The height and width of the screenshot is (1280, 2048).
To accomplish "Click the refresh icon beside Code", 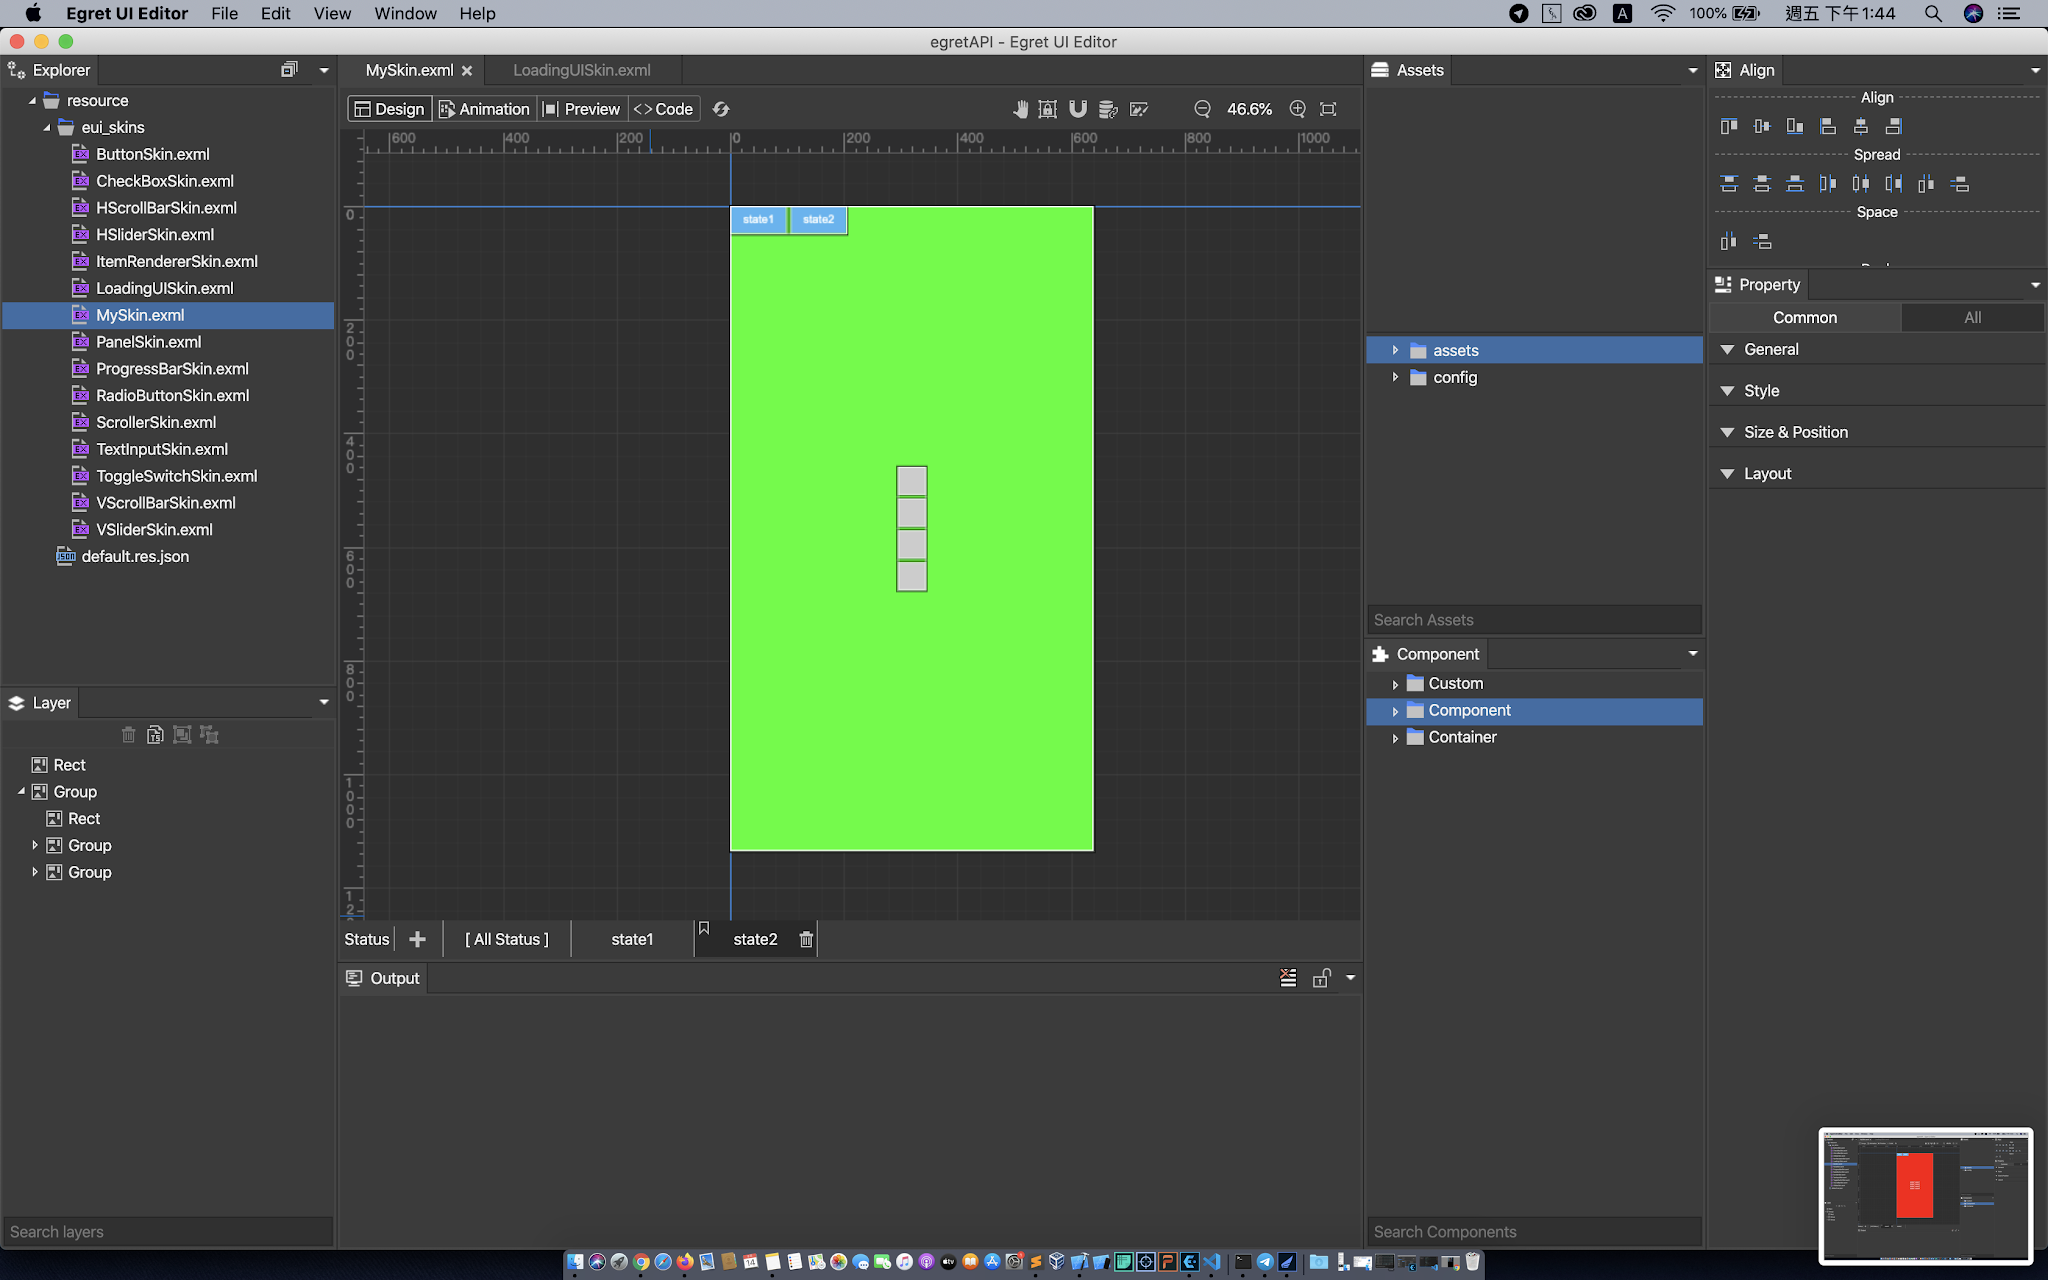I will pos(721,109).
